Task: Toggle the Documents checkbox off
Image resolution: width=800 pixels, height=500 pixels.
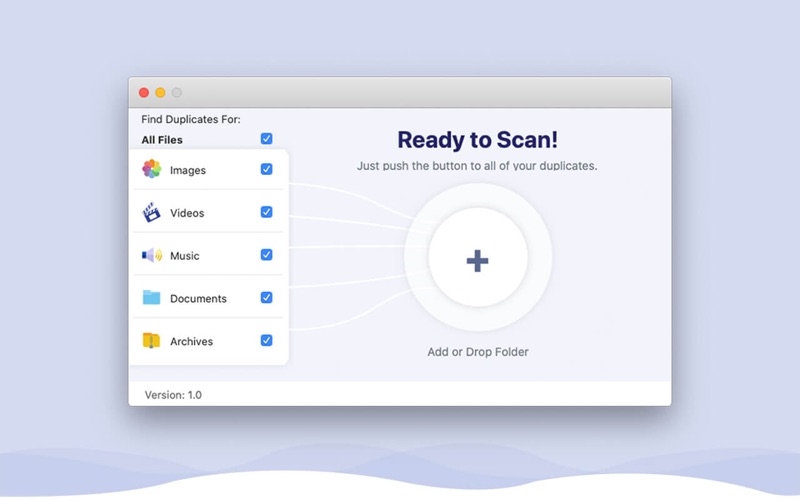Action: click(266, 297)
